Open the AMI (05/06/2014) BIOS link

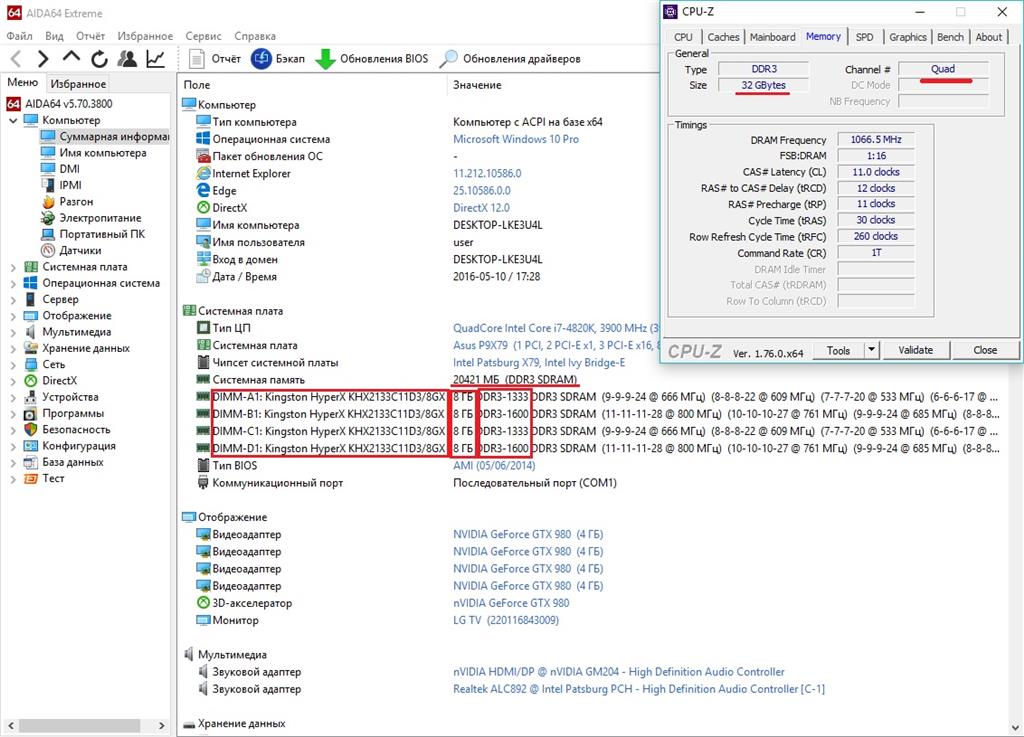coord(494,465)
